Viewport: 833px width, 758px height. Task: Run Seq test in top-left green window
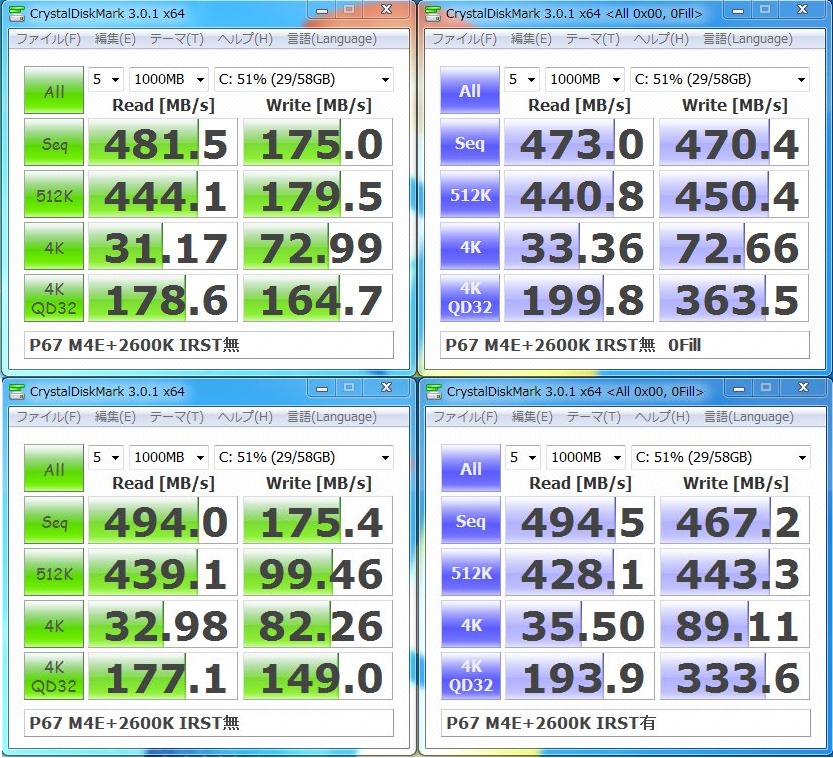pos(54,142)
